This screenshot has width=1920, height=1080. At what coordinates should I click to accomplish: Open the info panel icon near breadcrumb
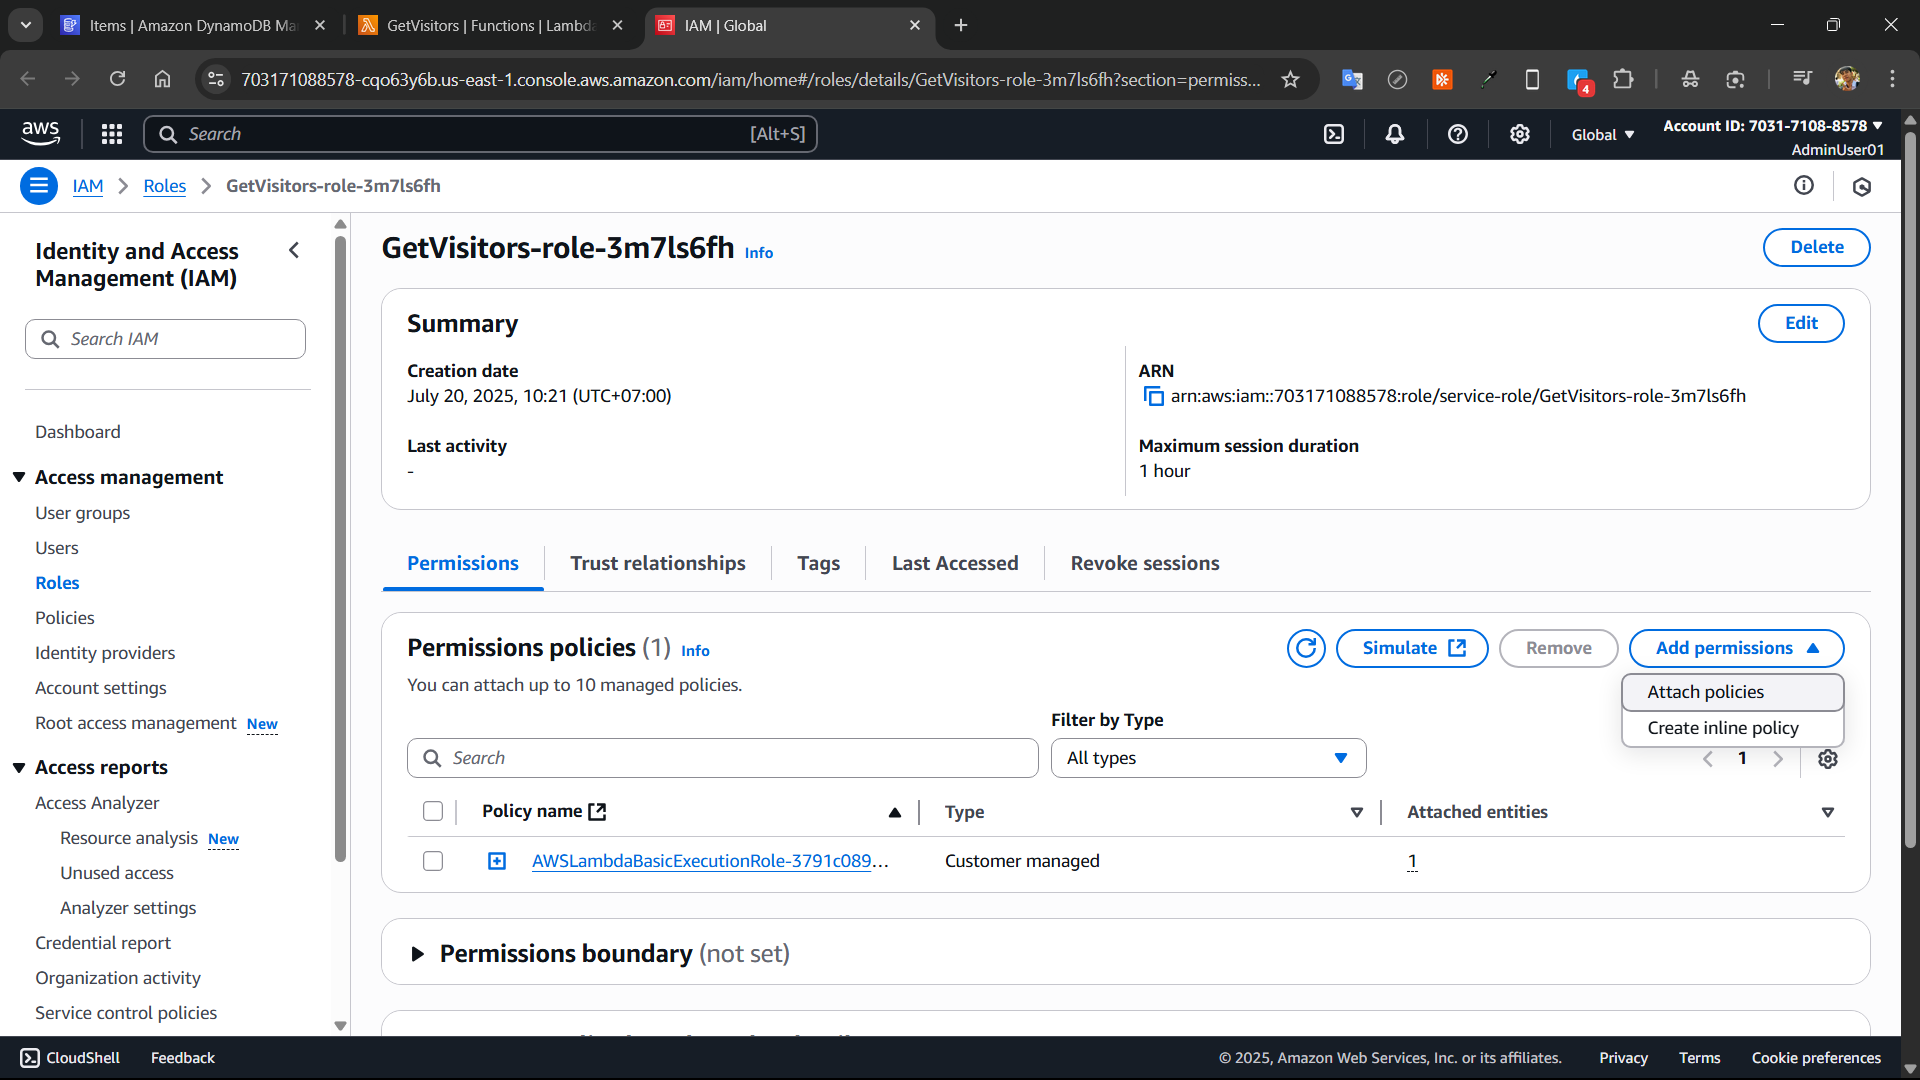[1804, 185]
